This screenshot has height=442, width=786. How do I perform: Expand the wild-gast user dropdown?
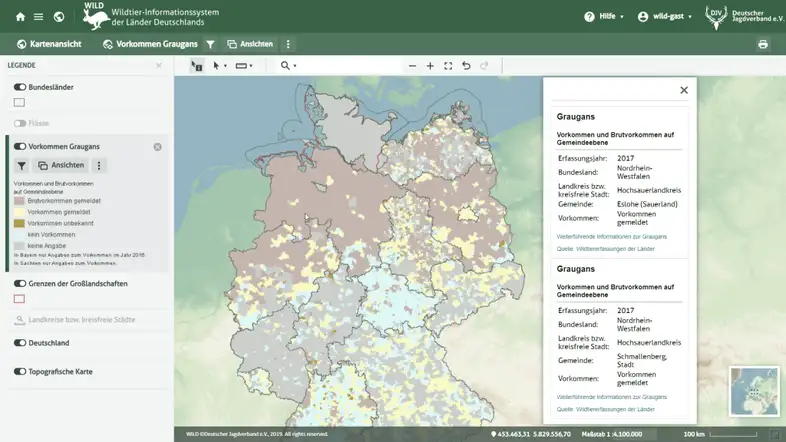665,17
